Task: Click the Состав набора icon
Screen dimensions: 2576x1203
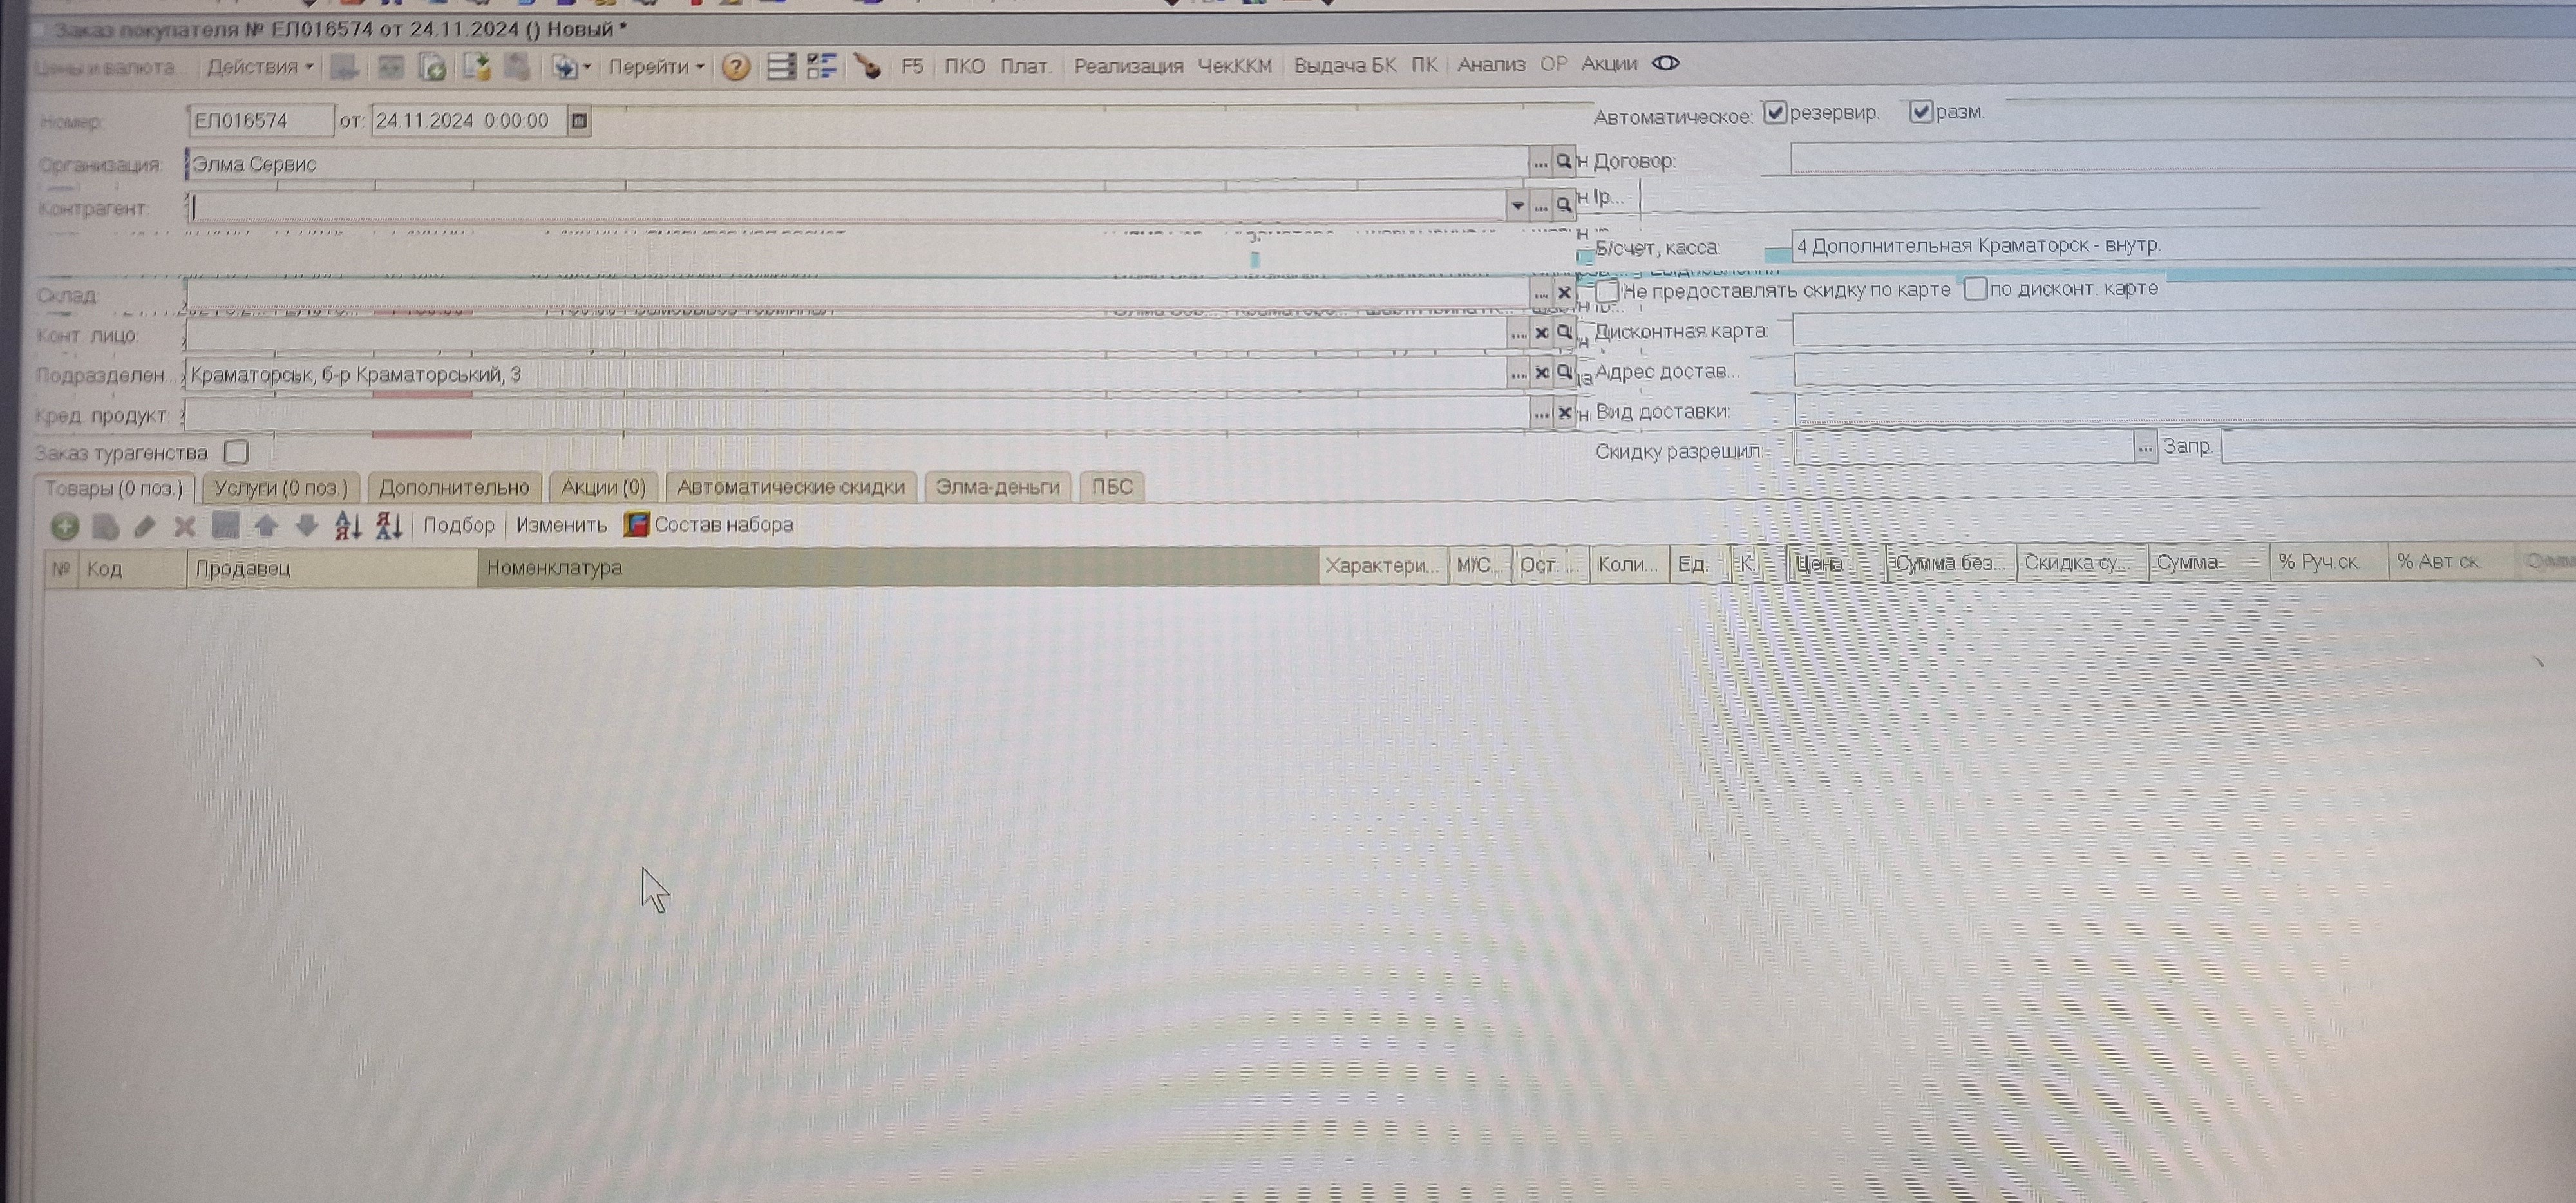Action: [x=636, y=524]
